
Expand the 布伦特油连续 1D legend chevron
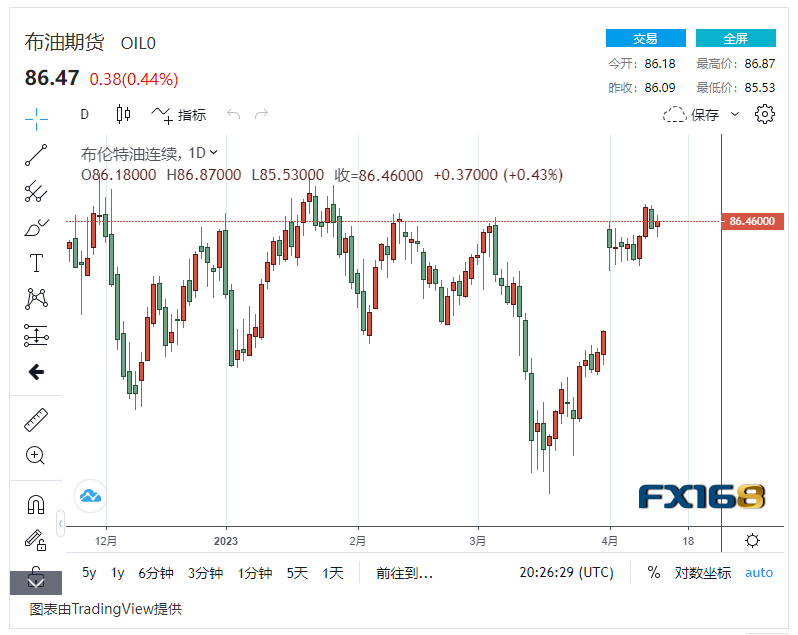click(x=214, y=153)
